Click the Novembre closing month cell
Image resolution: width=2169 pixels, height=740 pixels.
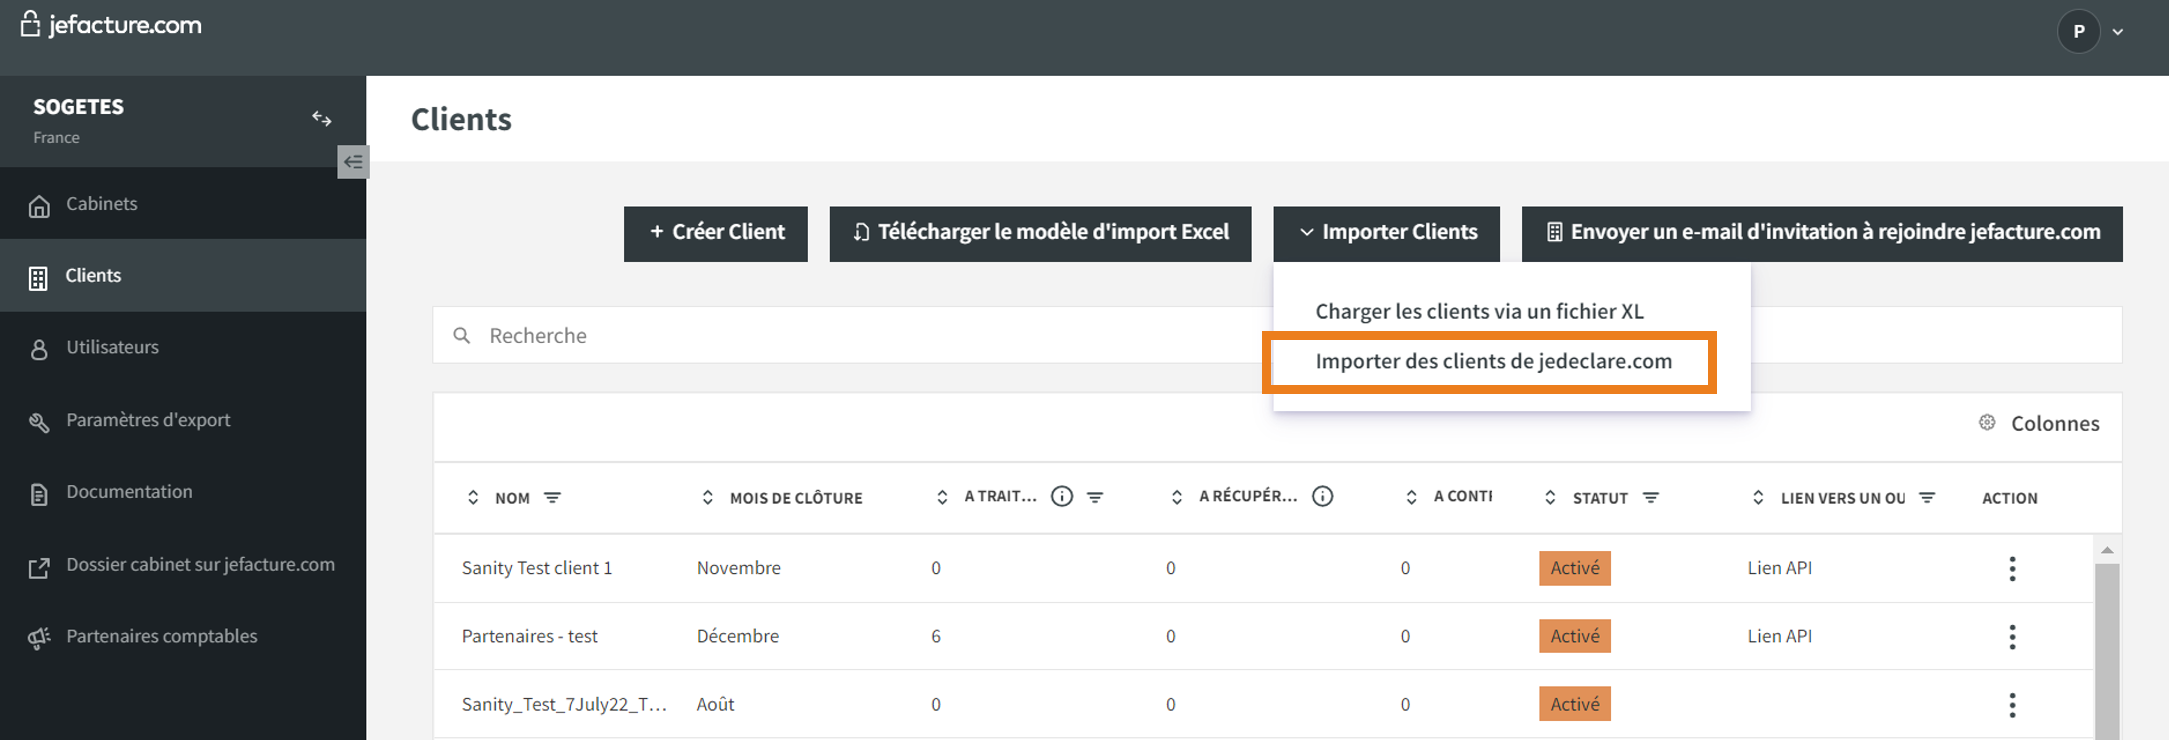pos(739,568)
